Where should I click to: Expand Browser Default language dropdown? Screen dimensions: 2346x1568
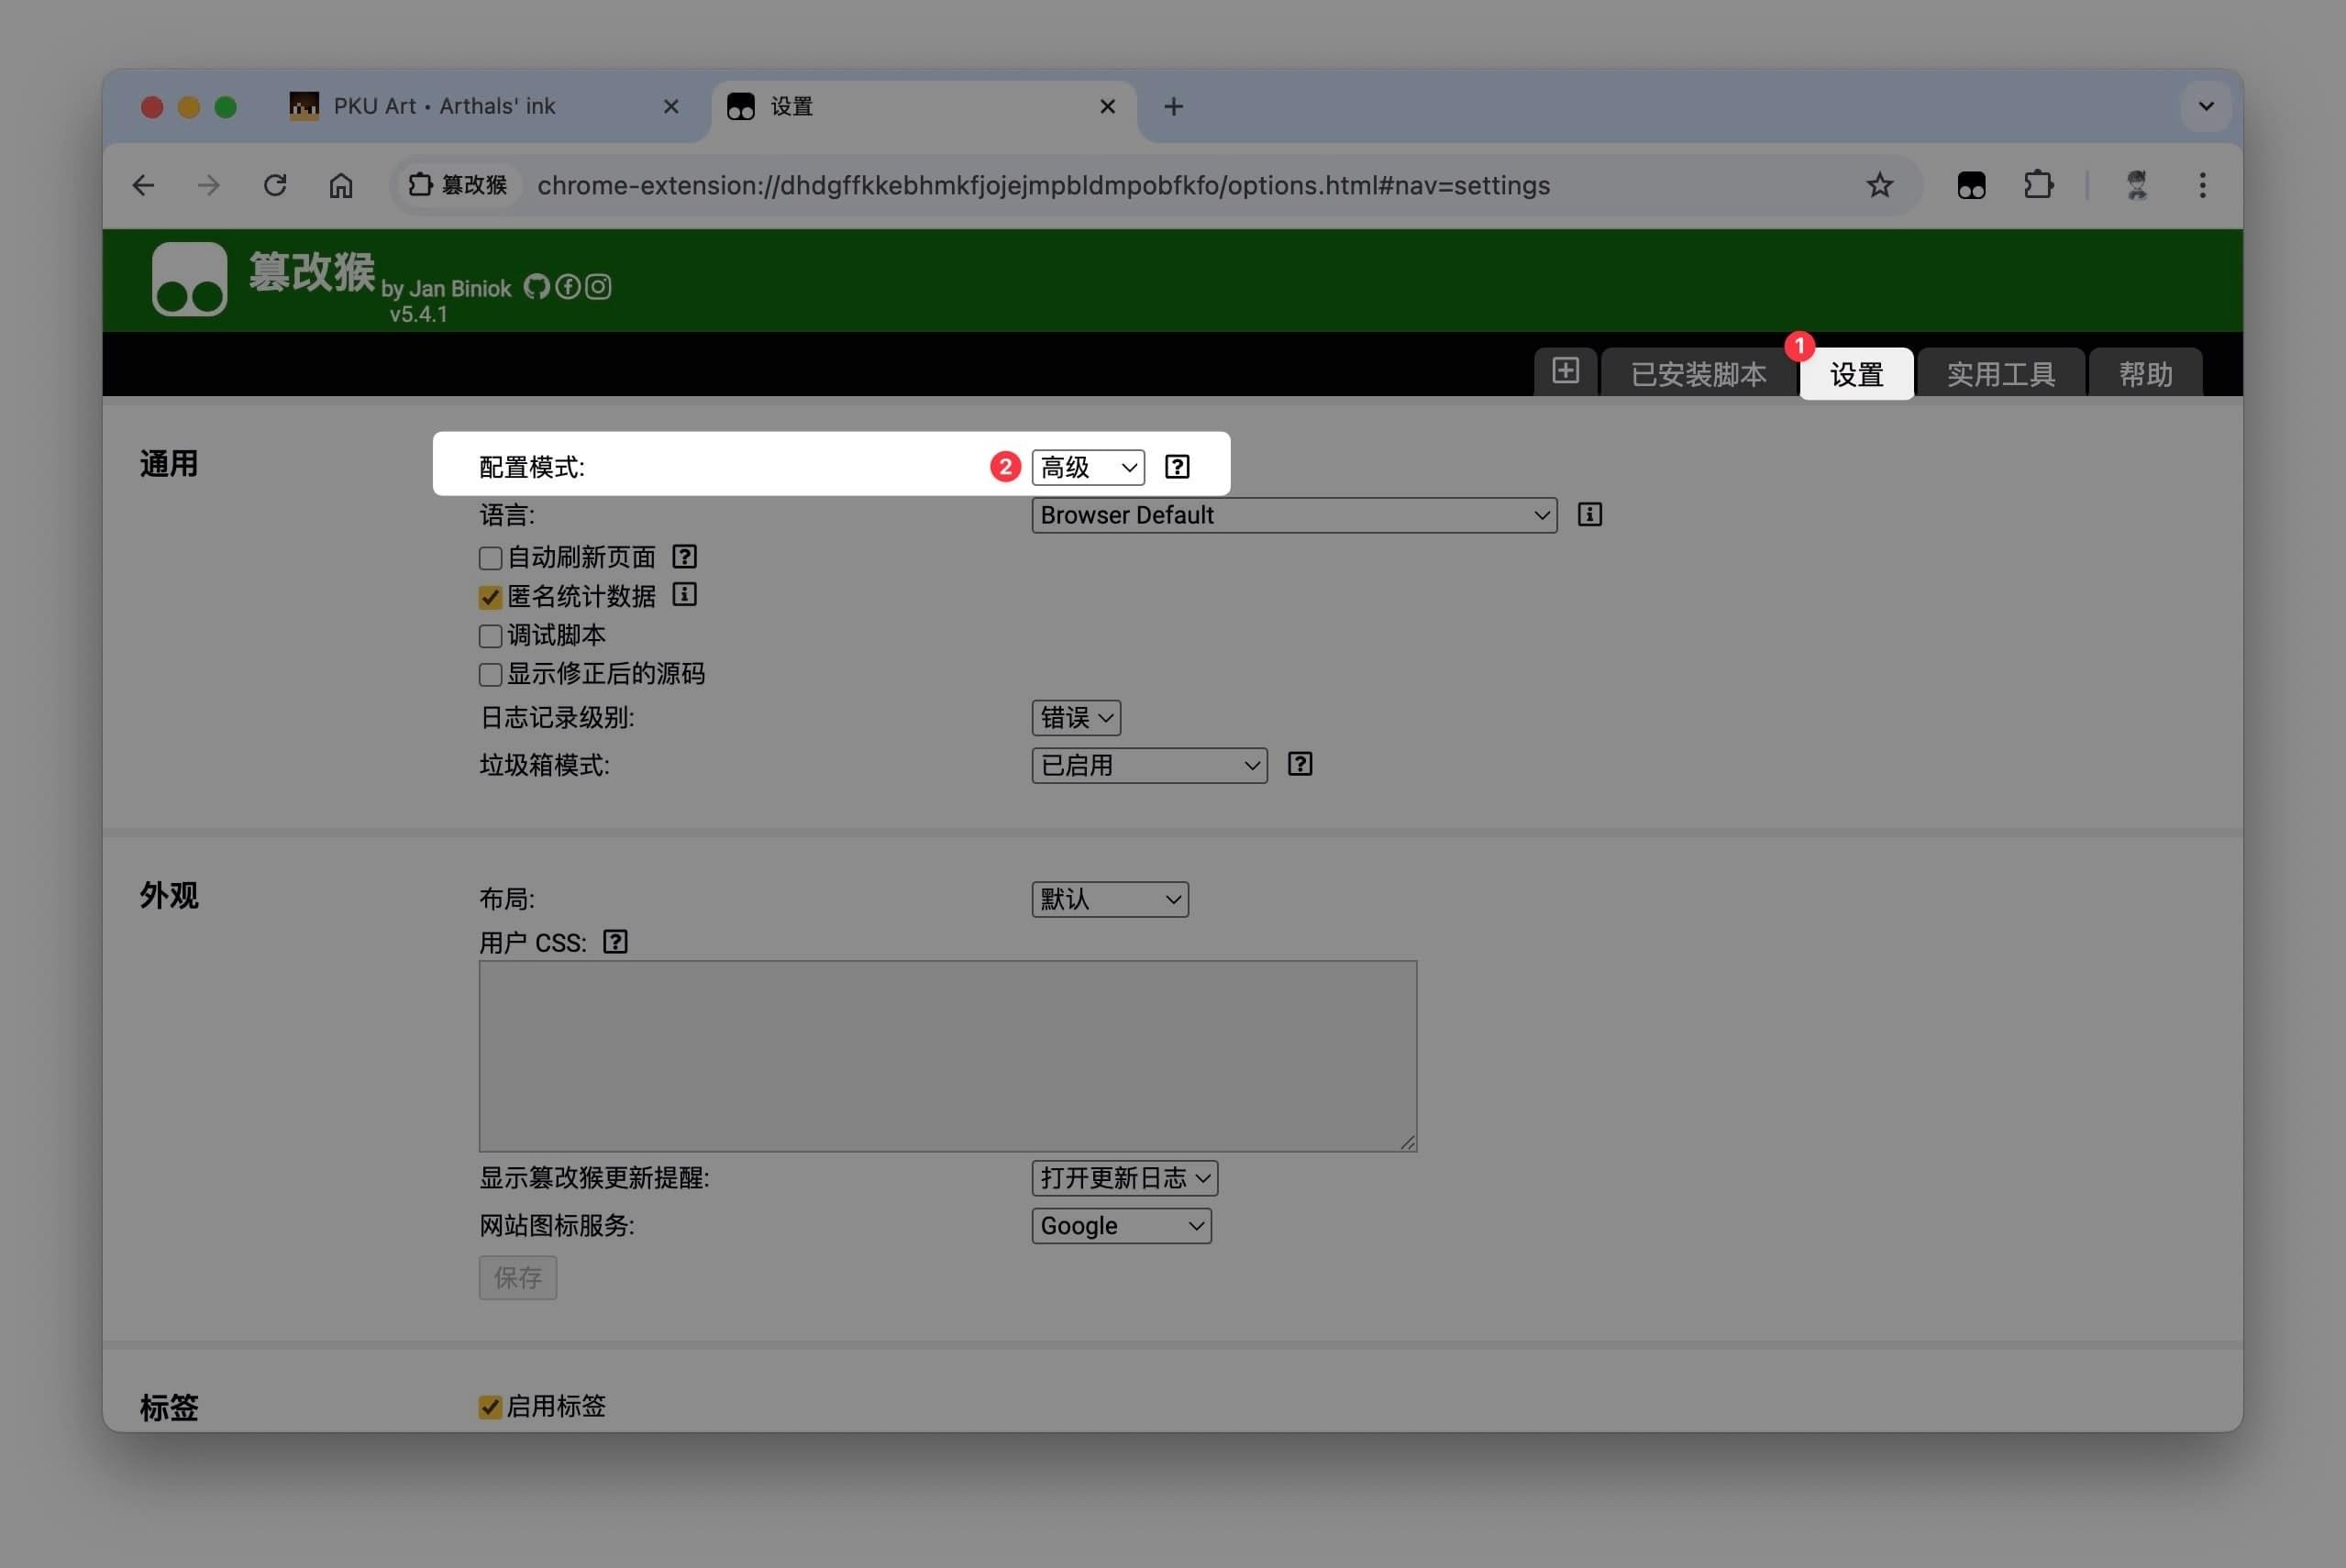point(1293,516)
